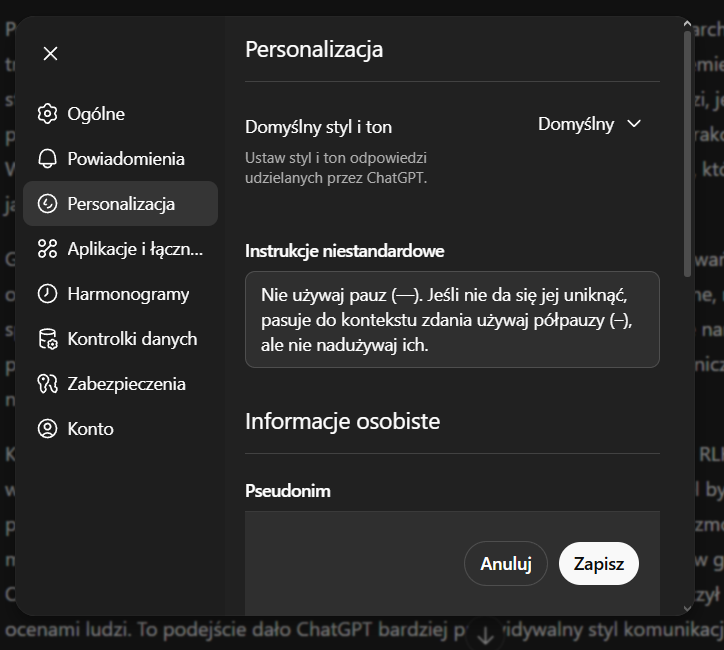This screenshot has height=650, width=724.
Task: Select the Zabezpieczenia menu item
Action: 126,384
